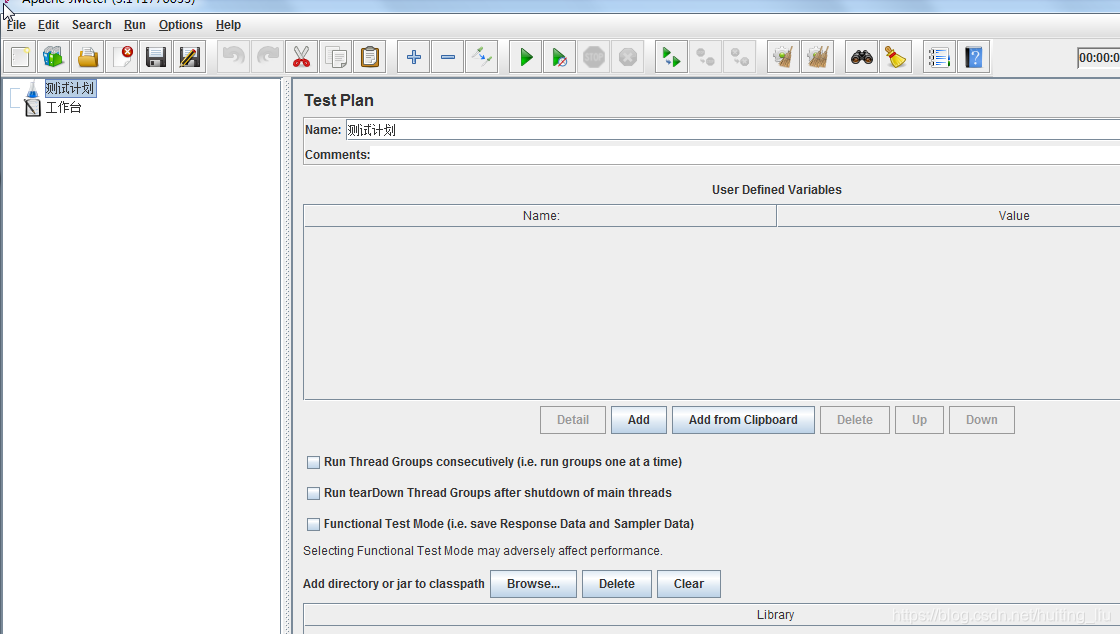Open the Function Helper dialog icon

point(939,57)
